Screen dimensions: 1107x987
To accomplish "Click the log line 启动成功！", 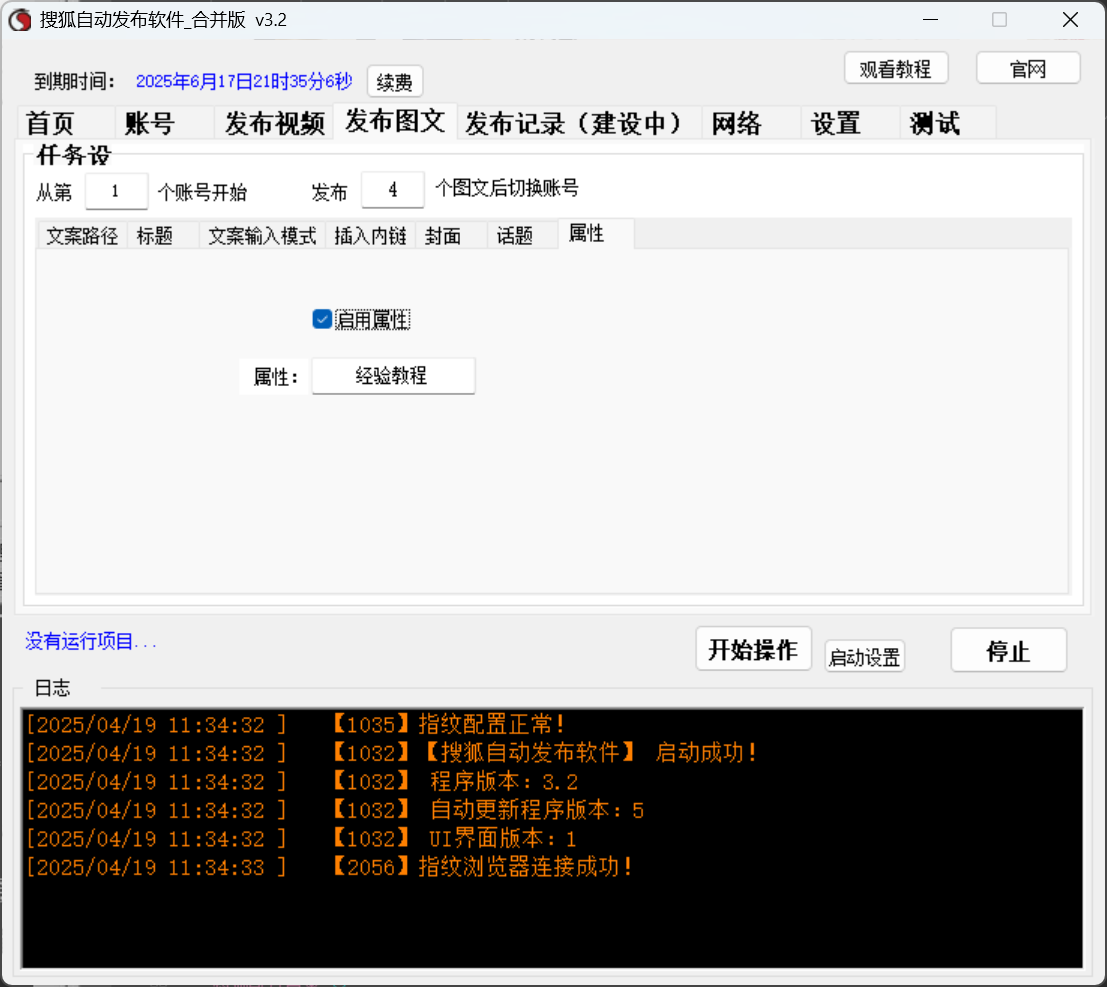I will coord(392,753).
